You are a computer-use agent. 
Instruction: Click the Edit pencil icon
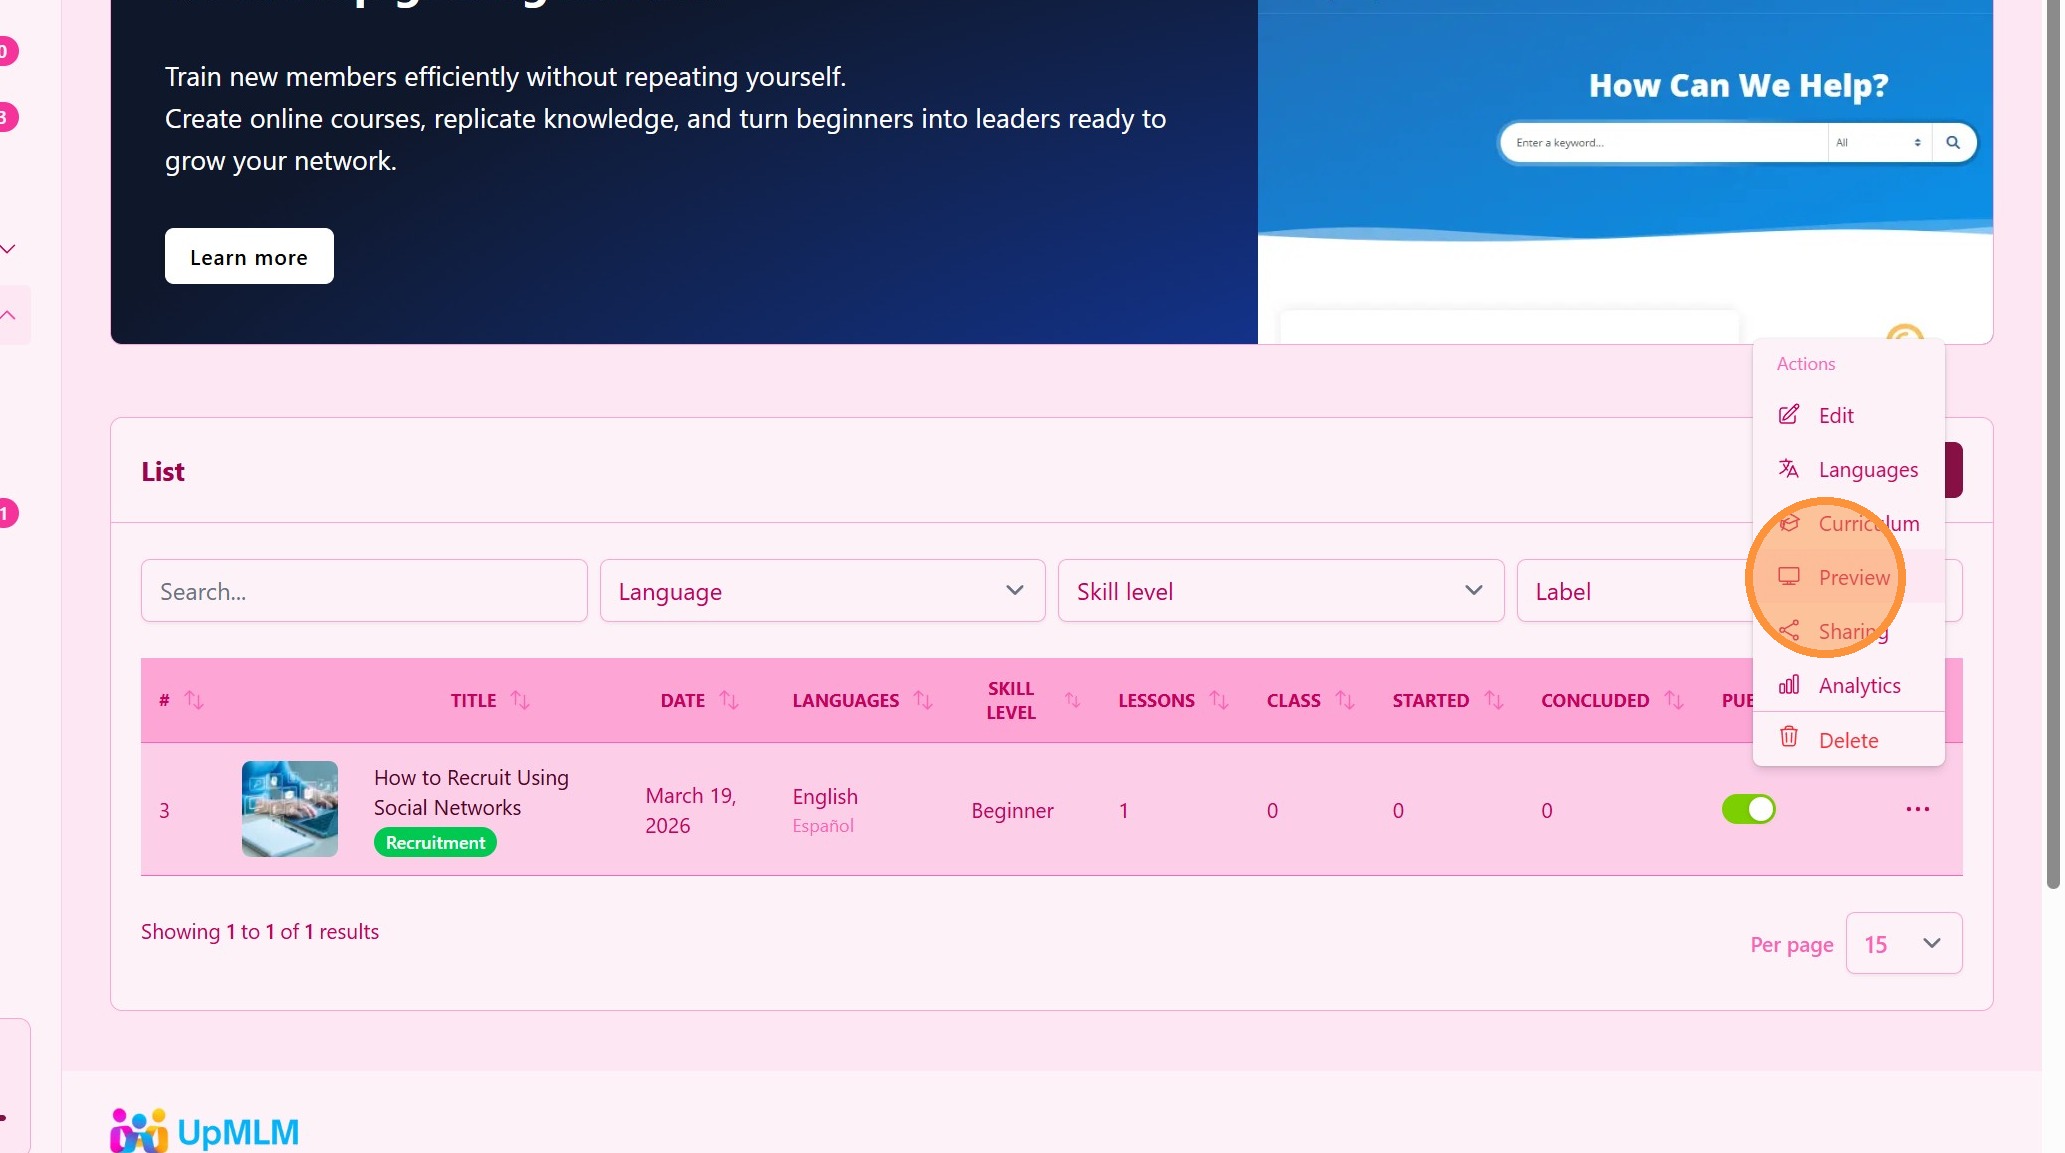pyautogui.click(x=1788, y=415)
